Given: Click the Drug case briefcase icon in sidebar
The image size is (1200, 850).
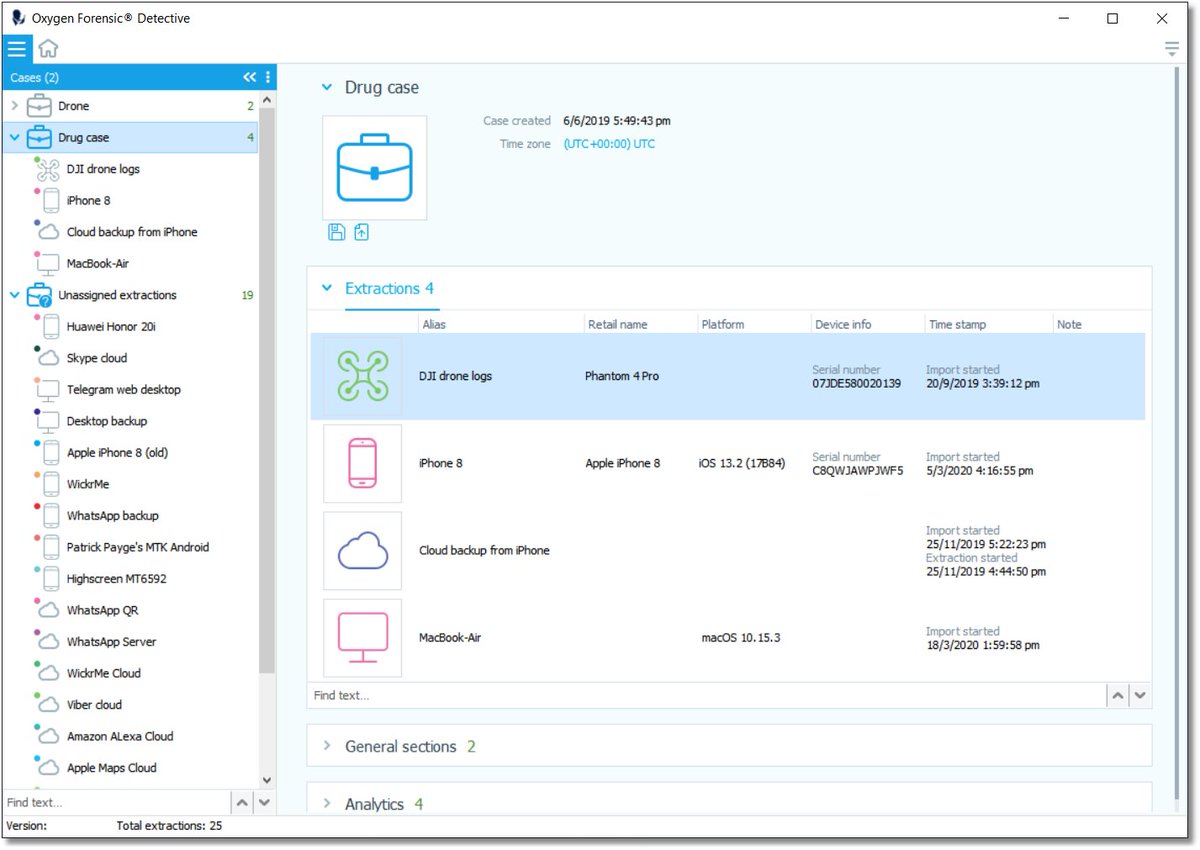Looking at the screenshot, I should point(39,137).
